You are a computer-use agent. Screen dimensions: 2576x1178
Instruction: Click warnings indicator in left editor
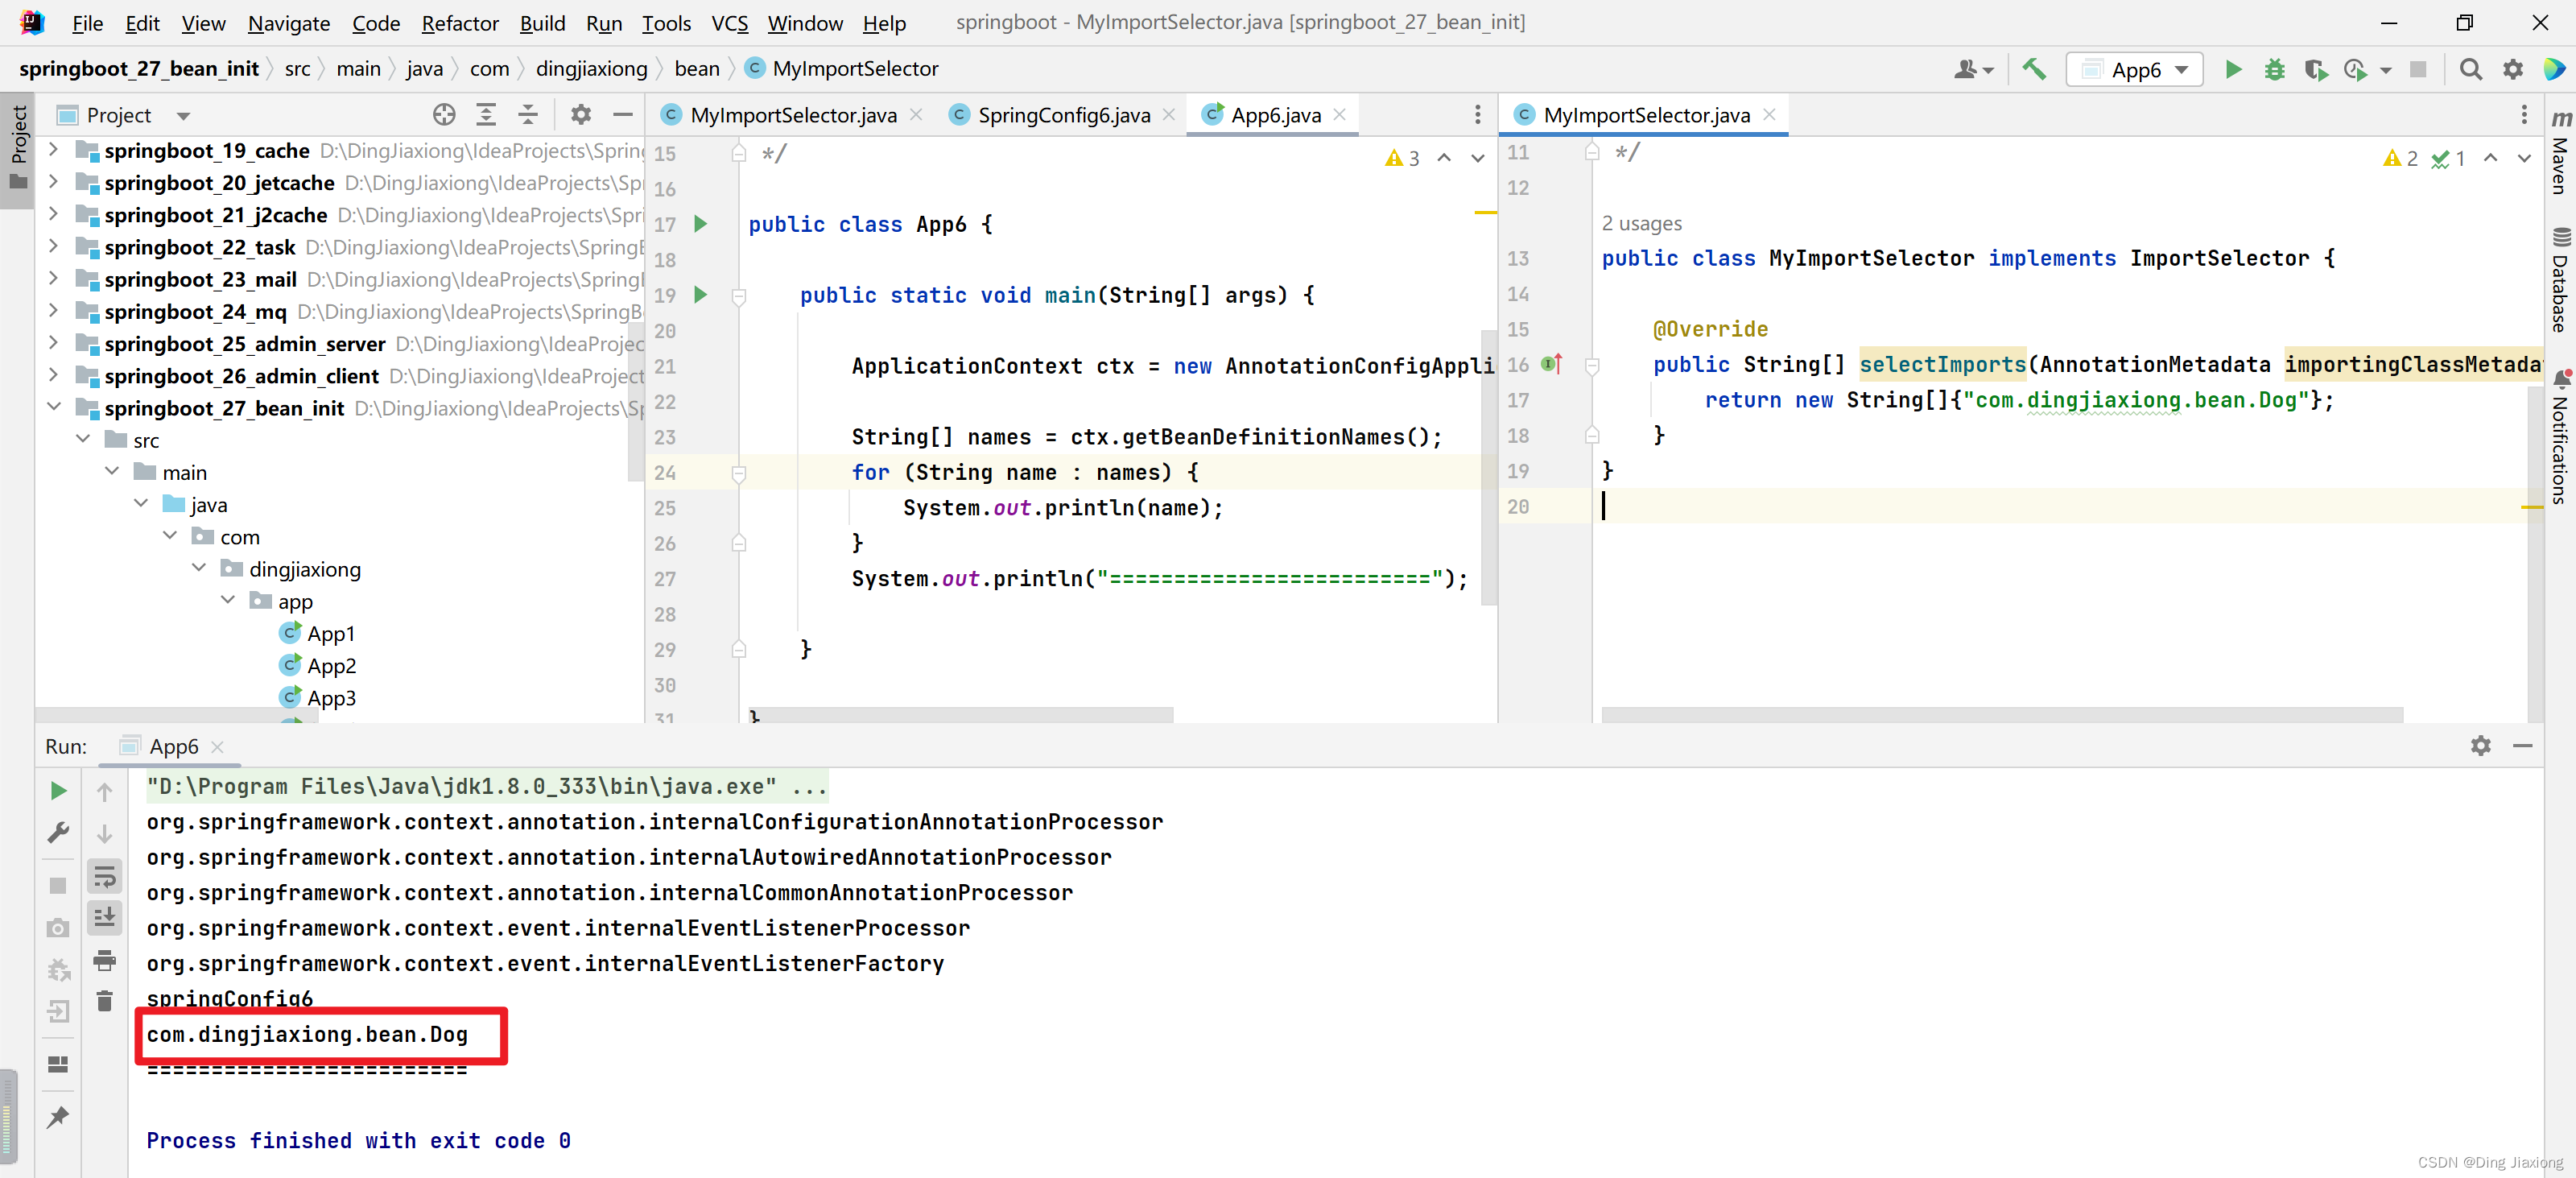pos(1402,158)
